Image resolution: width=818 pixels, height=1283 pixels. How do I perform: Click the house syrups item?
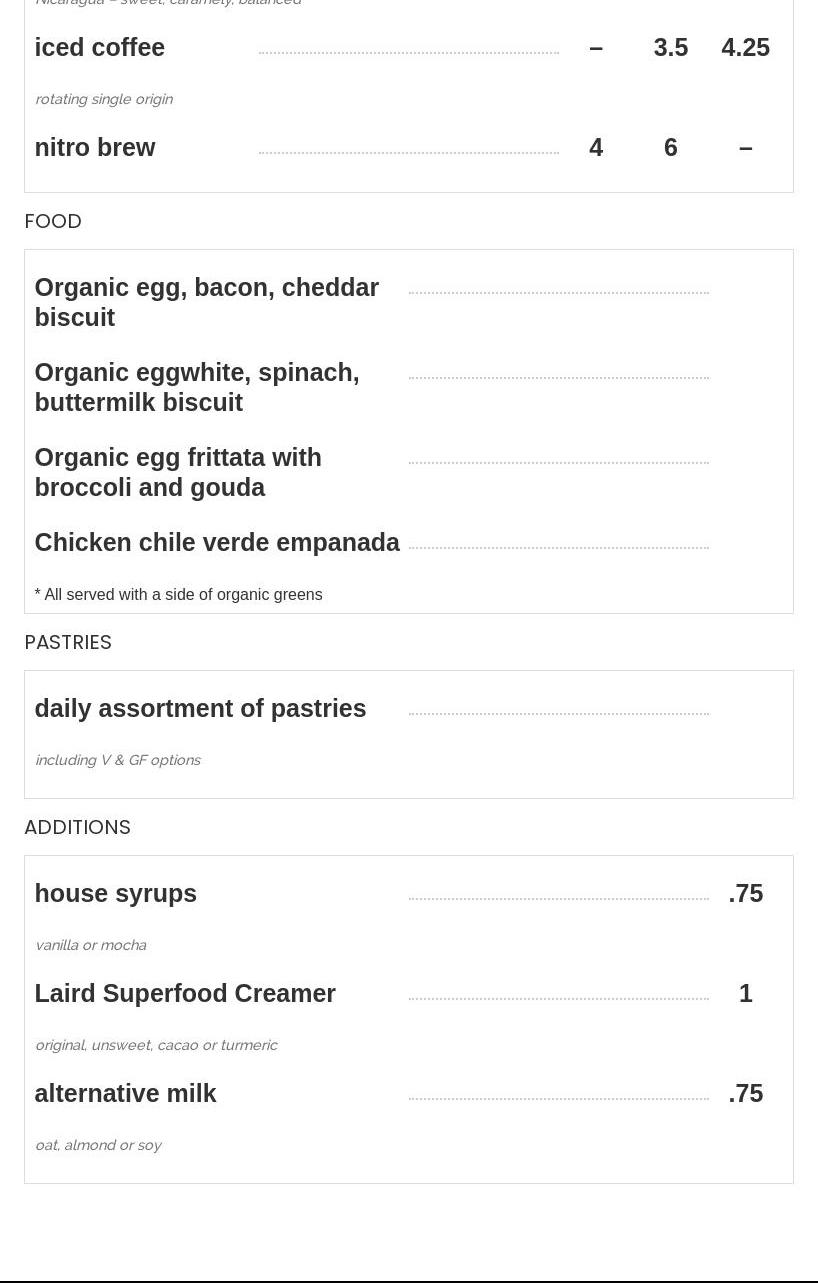pyautogui.click(x=116, y=893)
